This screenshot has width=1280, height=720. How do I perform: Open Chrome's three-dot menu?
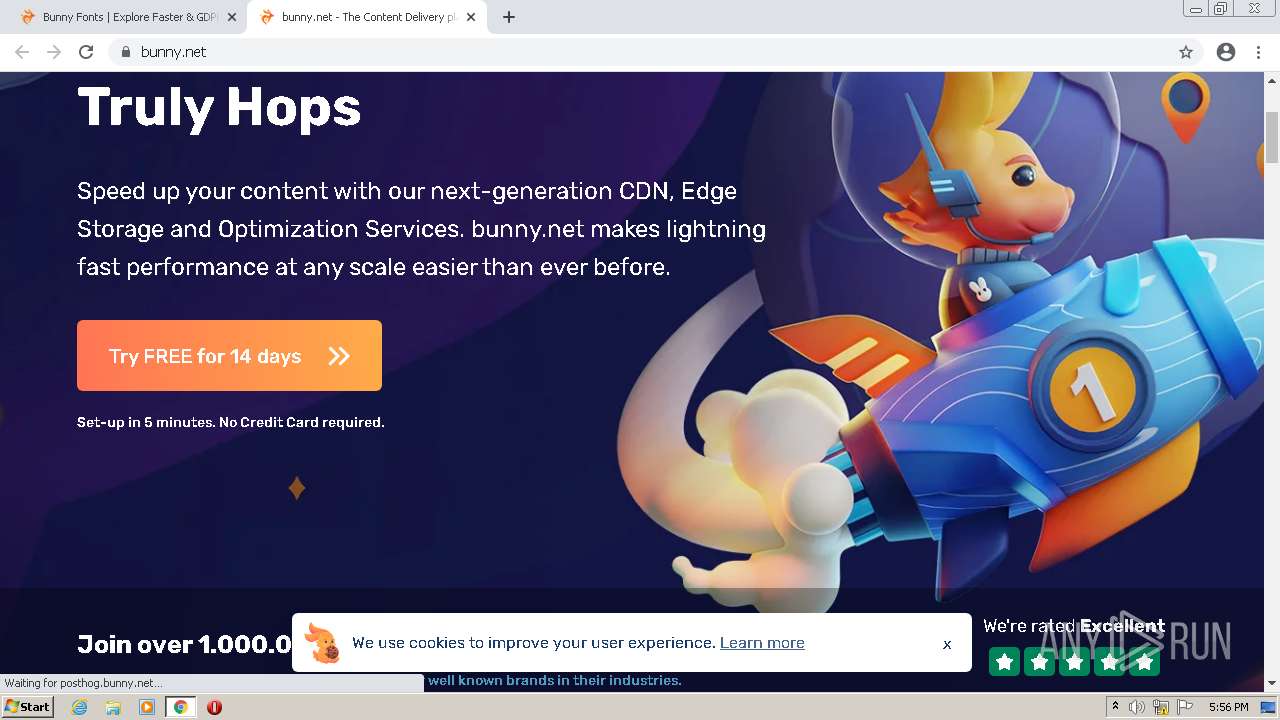click(1259, 52)
